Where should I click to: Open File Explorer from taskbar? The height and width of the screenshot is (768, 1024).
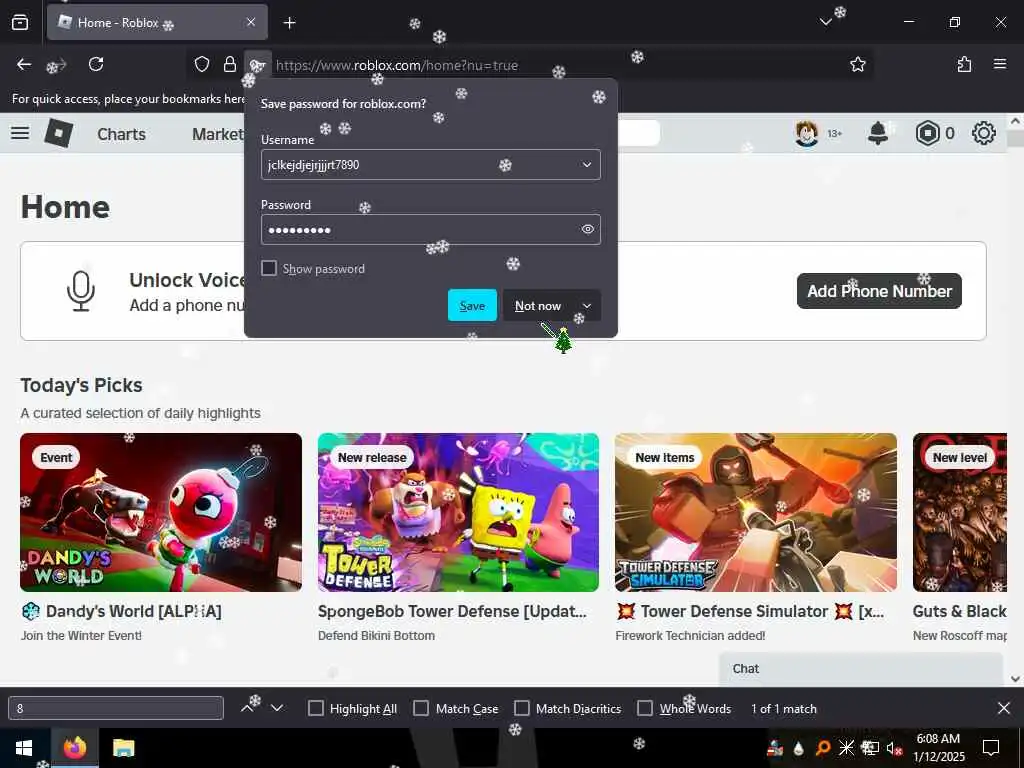[x=123, y=748]
